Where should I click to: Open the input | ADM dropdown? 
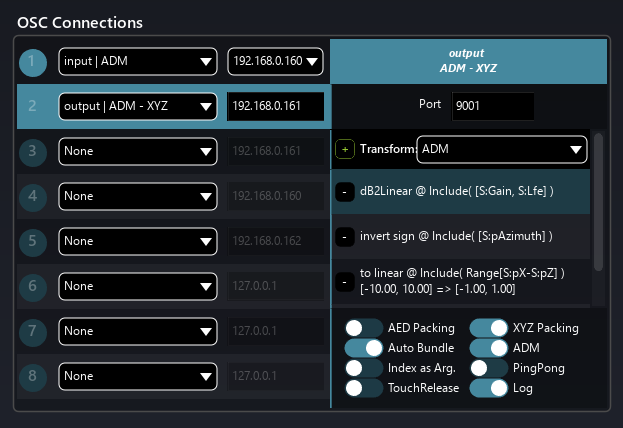coord(137,63)
